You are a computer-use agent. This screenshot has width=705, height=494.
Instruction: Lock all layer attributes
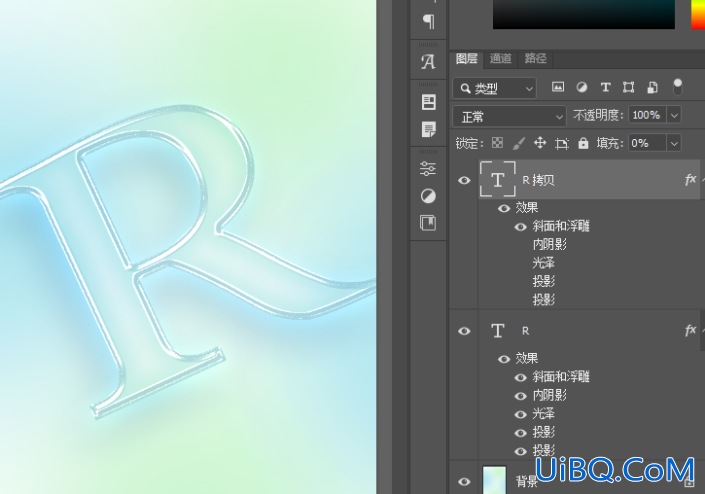[x=583, y=143]
